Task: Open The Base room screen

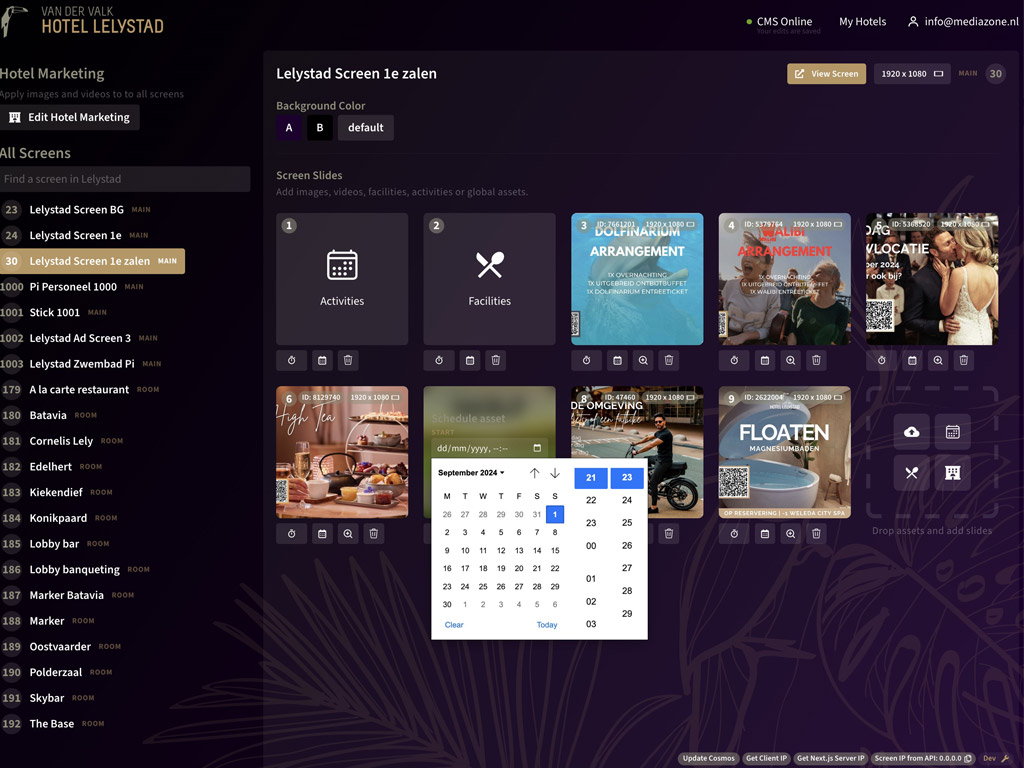Action: coord(52,724)
